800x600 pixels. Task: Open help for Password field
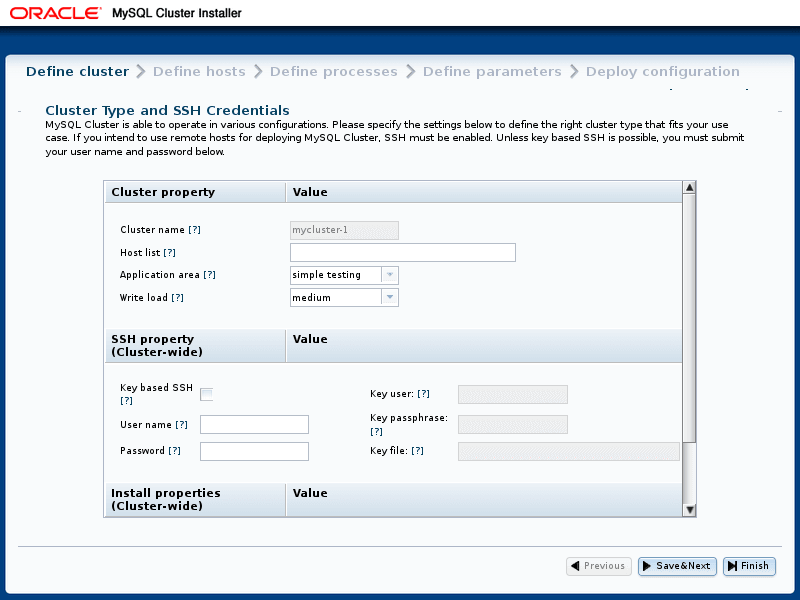pyautogui.click(x=174, y=451)
